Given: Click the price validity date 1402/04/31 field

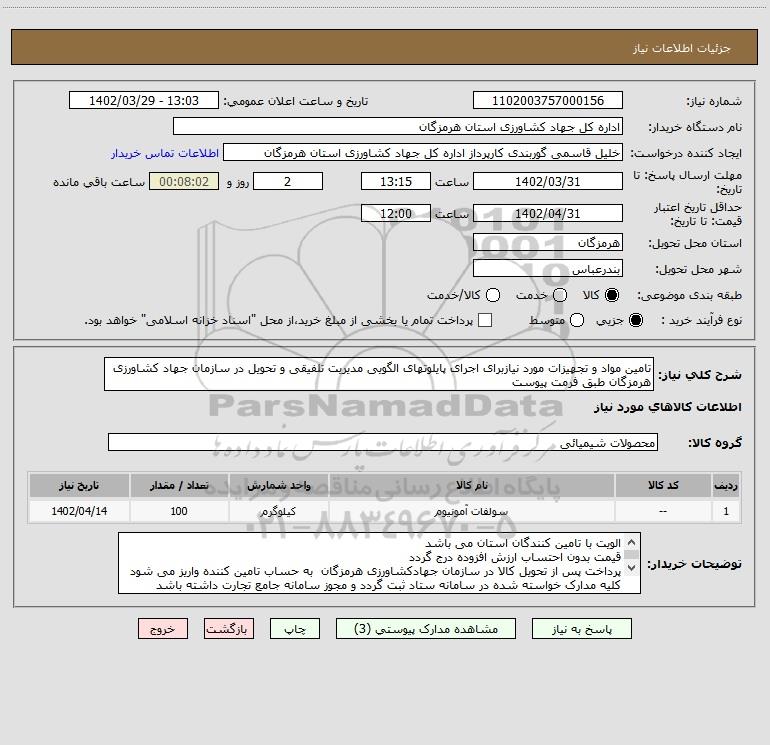Looking at the screenshot, I should 548,213.
